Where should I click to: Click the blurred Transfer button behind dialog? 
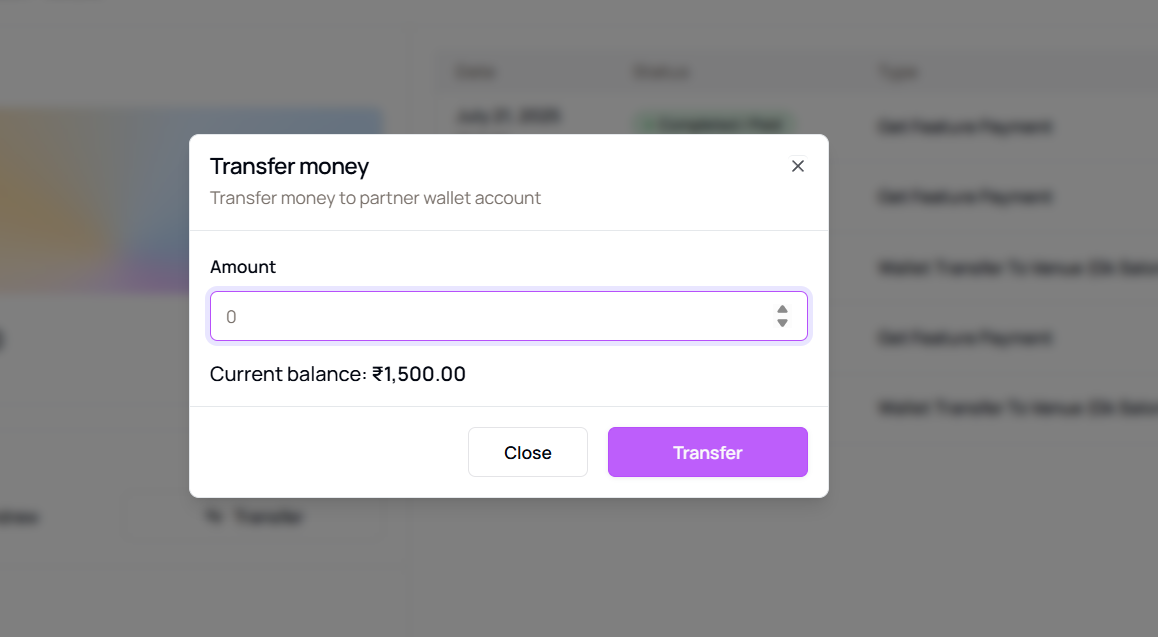click(x=255, y=516)
